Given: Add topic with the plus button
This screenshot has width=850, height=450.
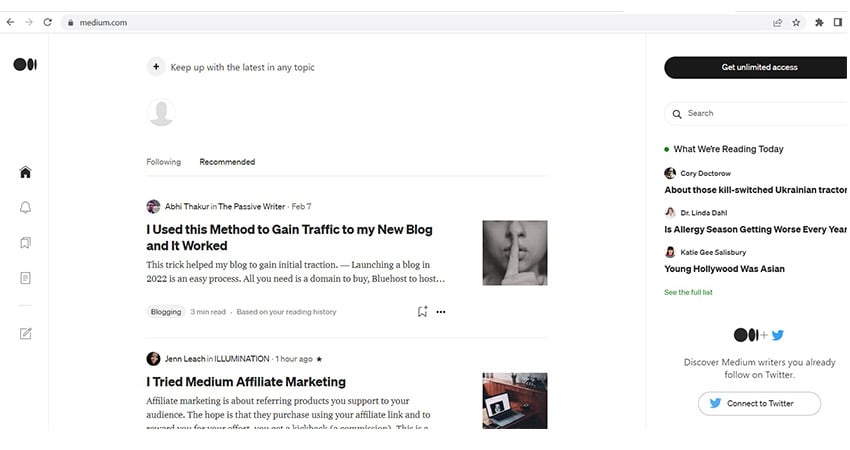Looking at the screenshot, I should pos(156,67).
